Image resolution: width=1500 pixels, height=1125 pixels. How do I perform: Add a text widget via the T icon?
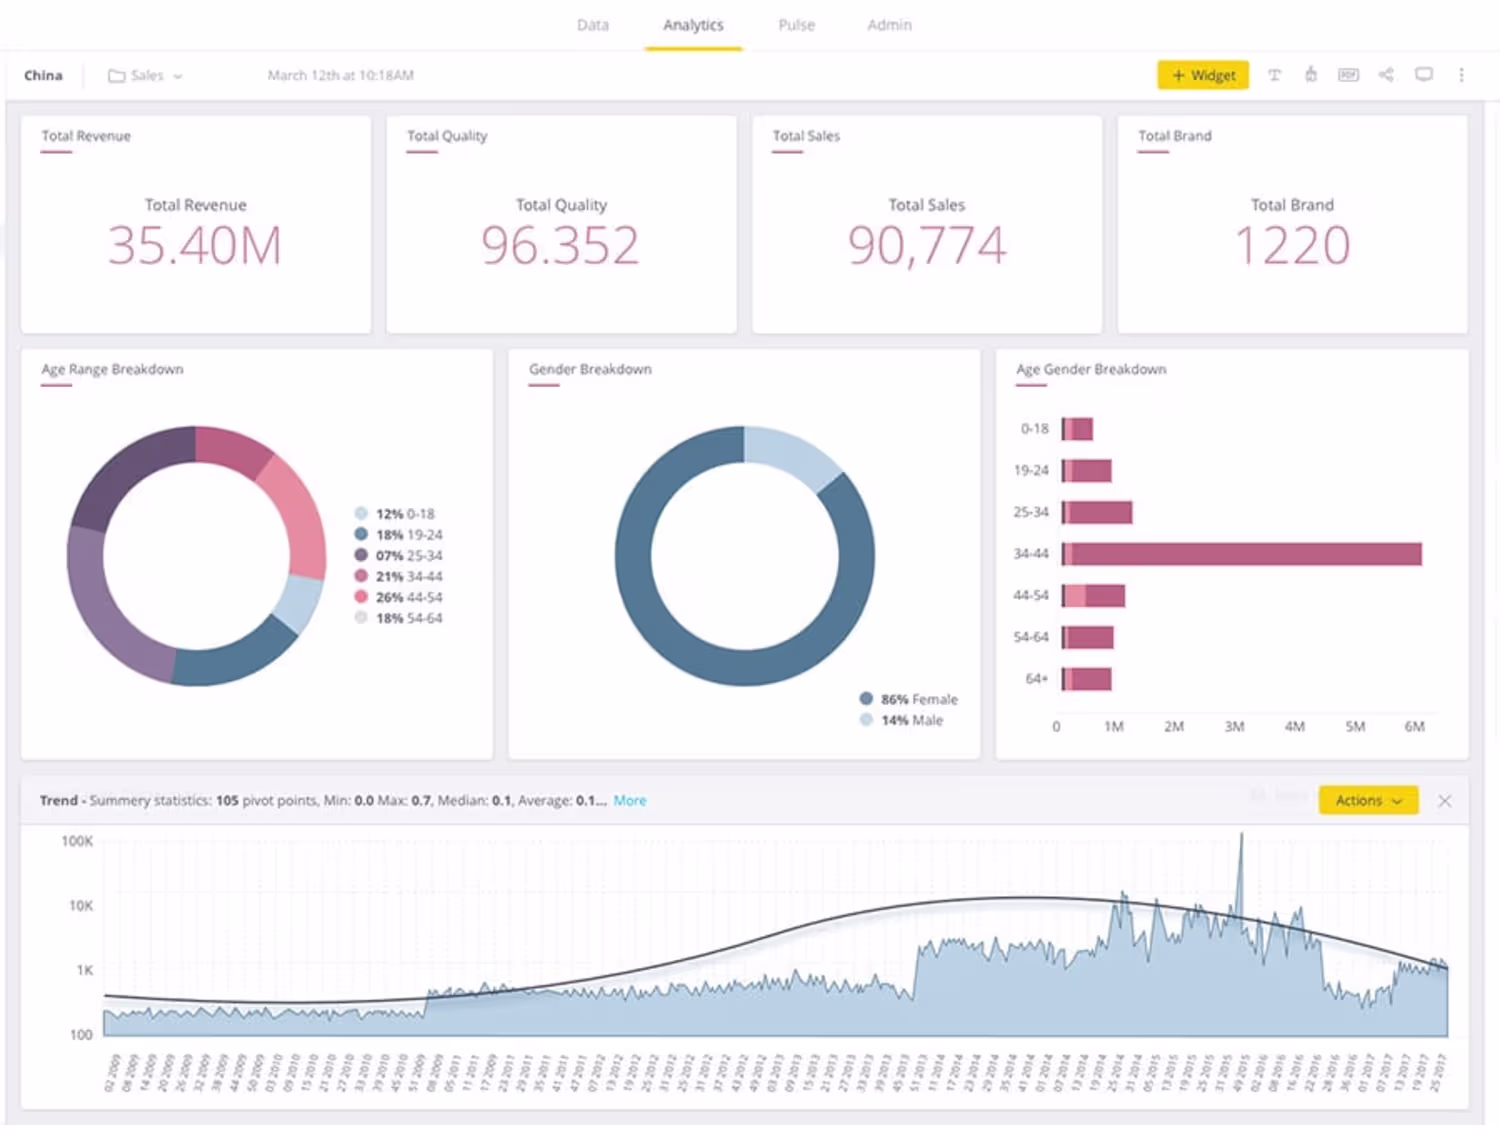(1274, 75)
